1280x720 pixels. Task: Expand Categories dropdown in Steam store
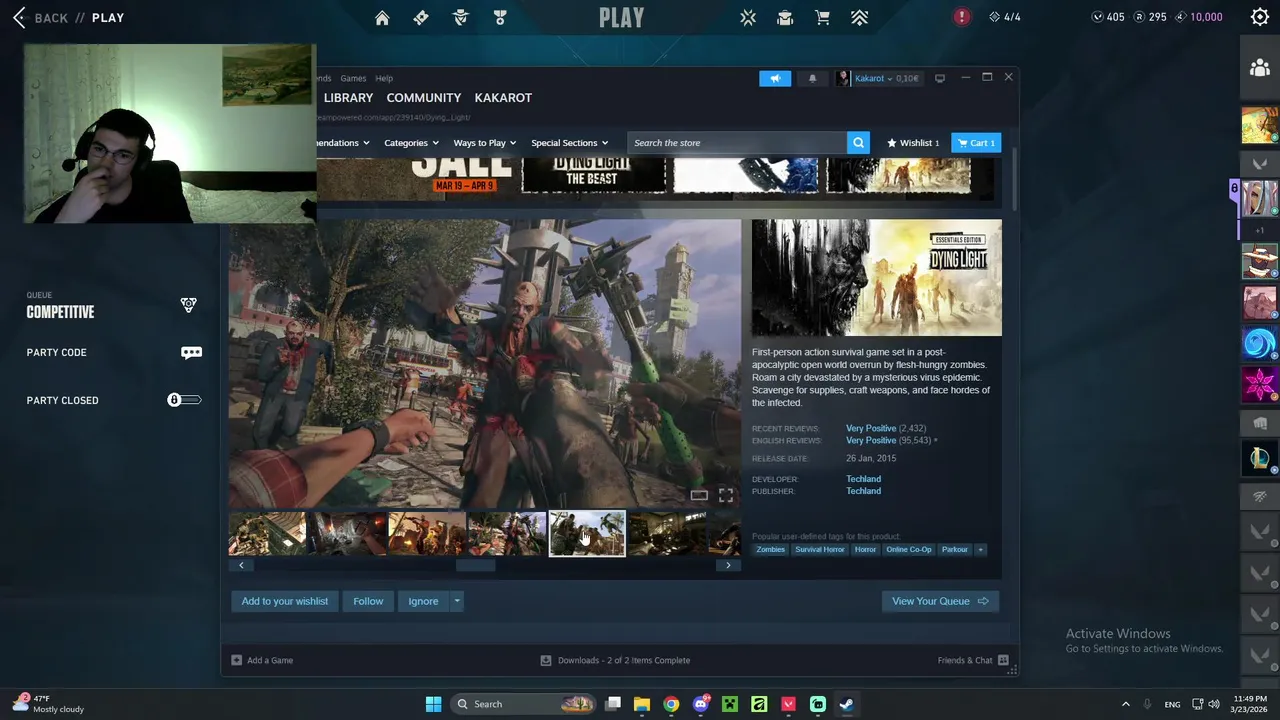tap(413, 143)
